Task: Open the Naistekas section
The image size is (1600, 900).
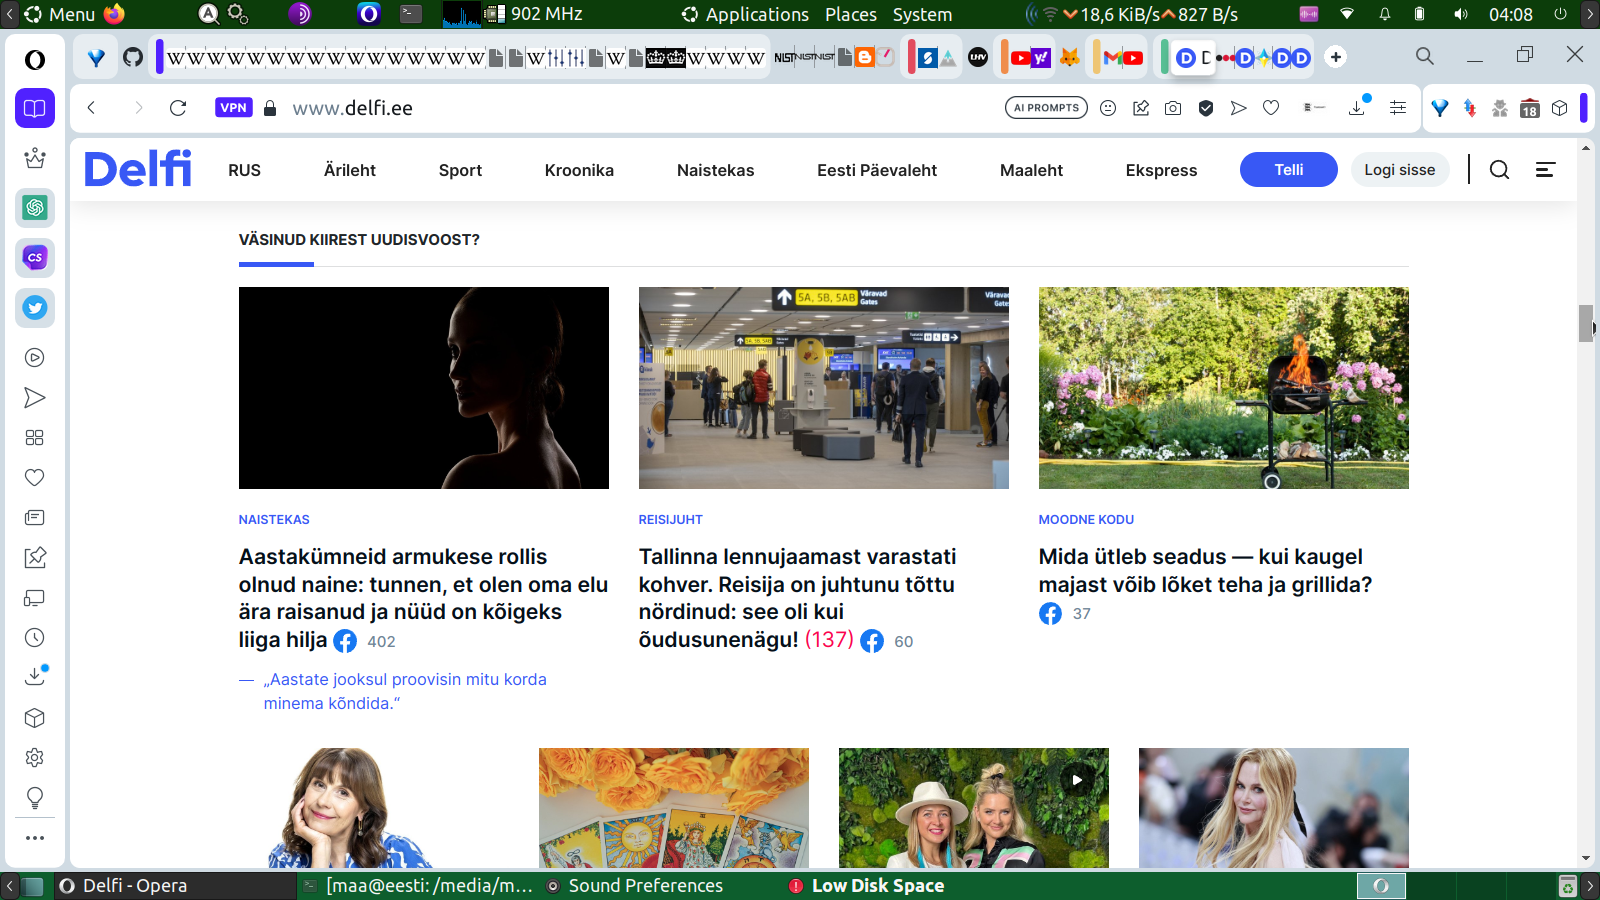Action: point(715,170)
